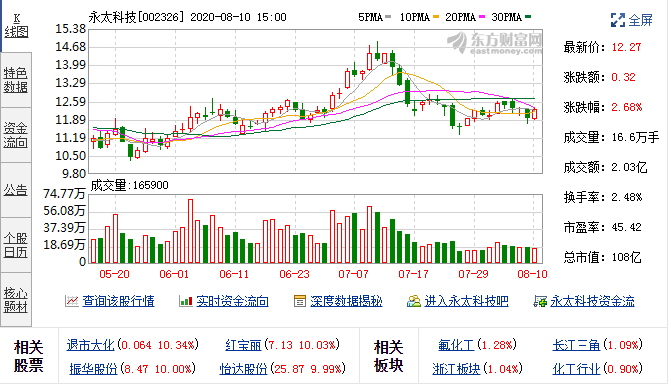Click the 20PMA magenta legend swatch
The image size is (671, 384).
482,17
